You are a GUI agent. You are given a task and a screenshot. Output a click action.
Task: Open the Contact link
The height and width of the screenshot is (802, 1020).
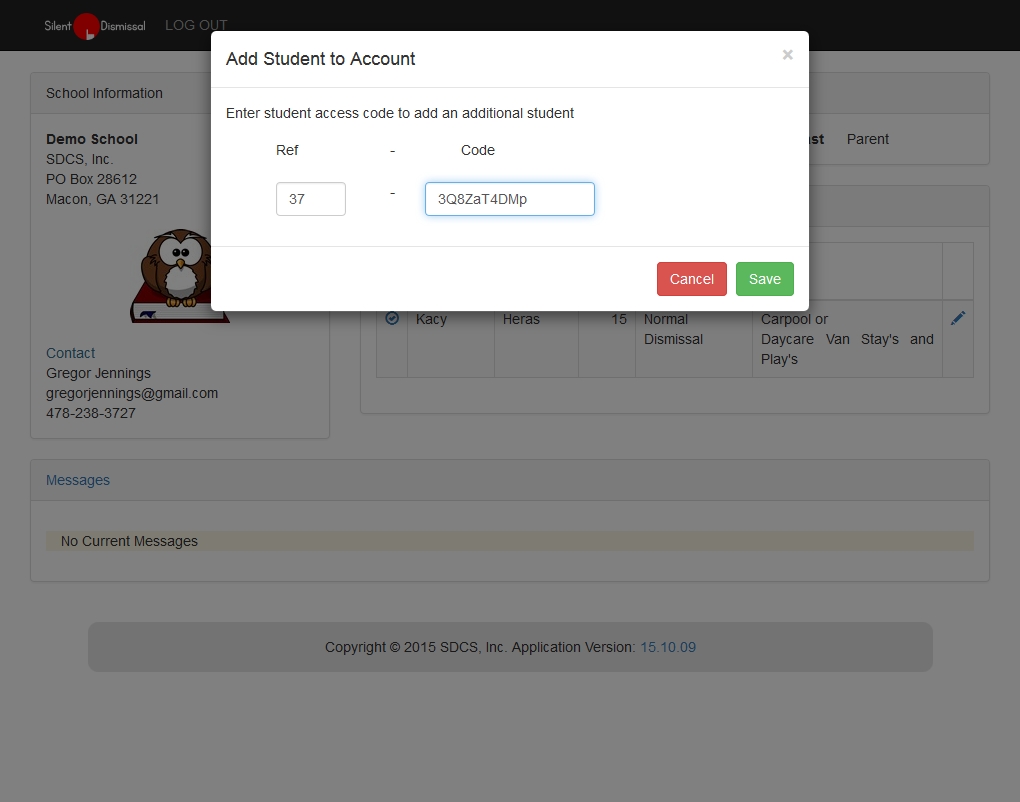[70, 353]
